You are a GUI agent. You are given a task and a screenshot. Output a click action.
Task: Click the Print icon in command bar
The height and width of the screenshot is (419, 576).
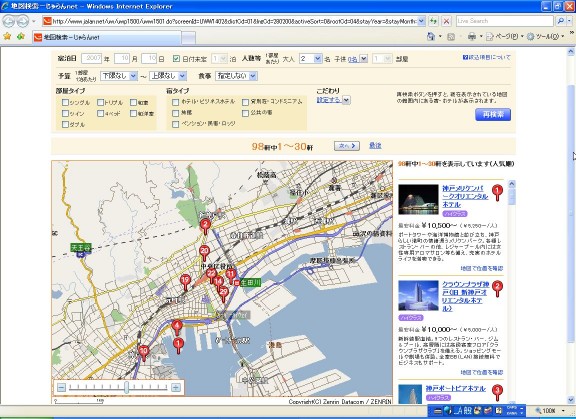point(472,36)
